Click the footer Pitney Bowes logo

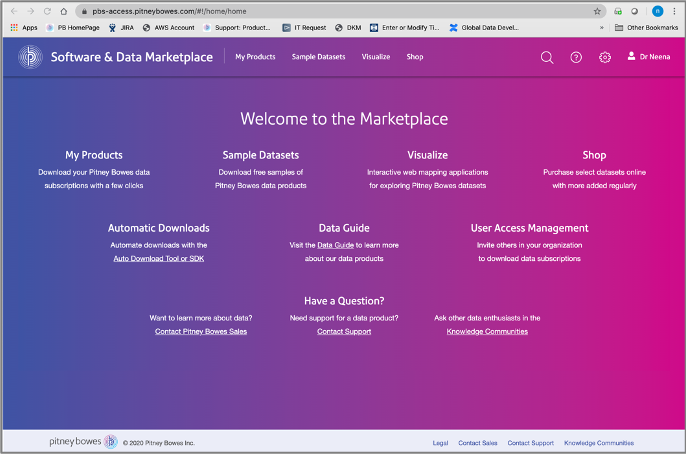(83, 442)
